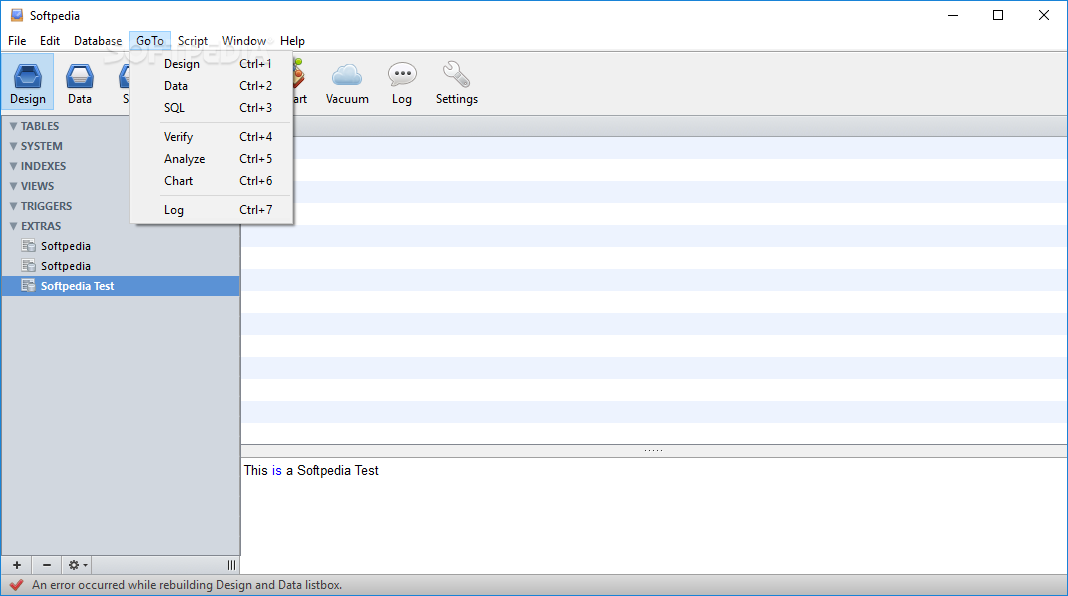Close the Softpedia window
Viewport: 1068px width, 596px height.
click(x=1043, y=15)
